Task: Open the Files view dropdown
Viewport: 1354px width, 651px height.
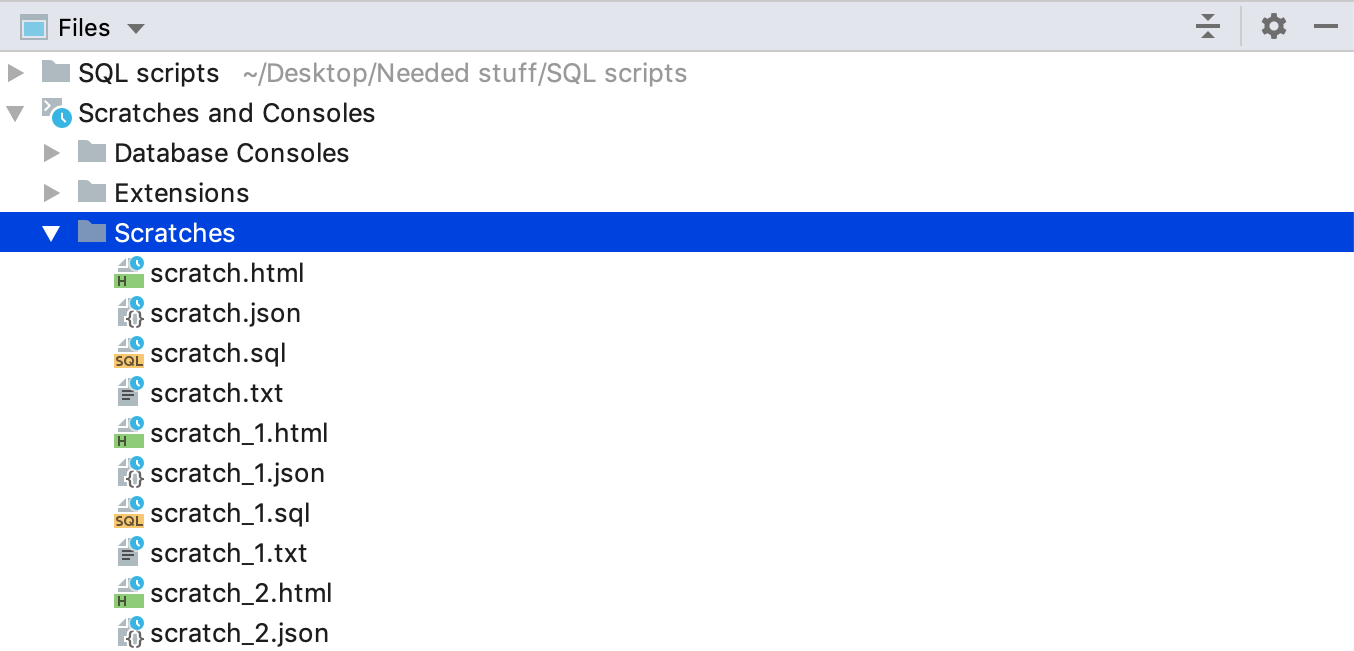Action: tap(83, 27)
